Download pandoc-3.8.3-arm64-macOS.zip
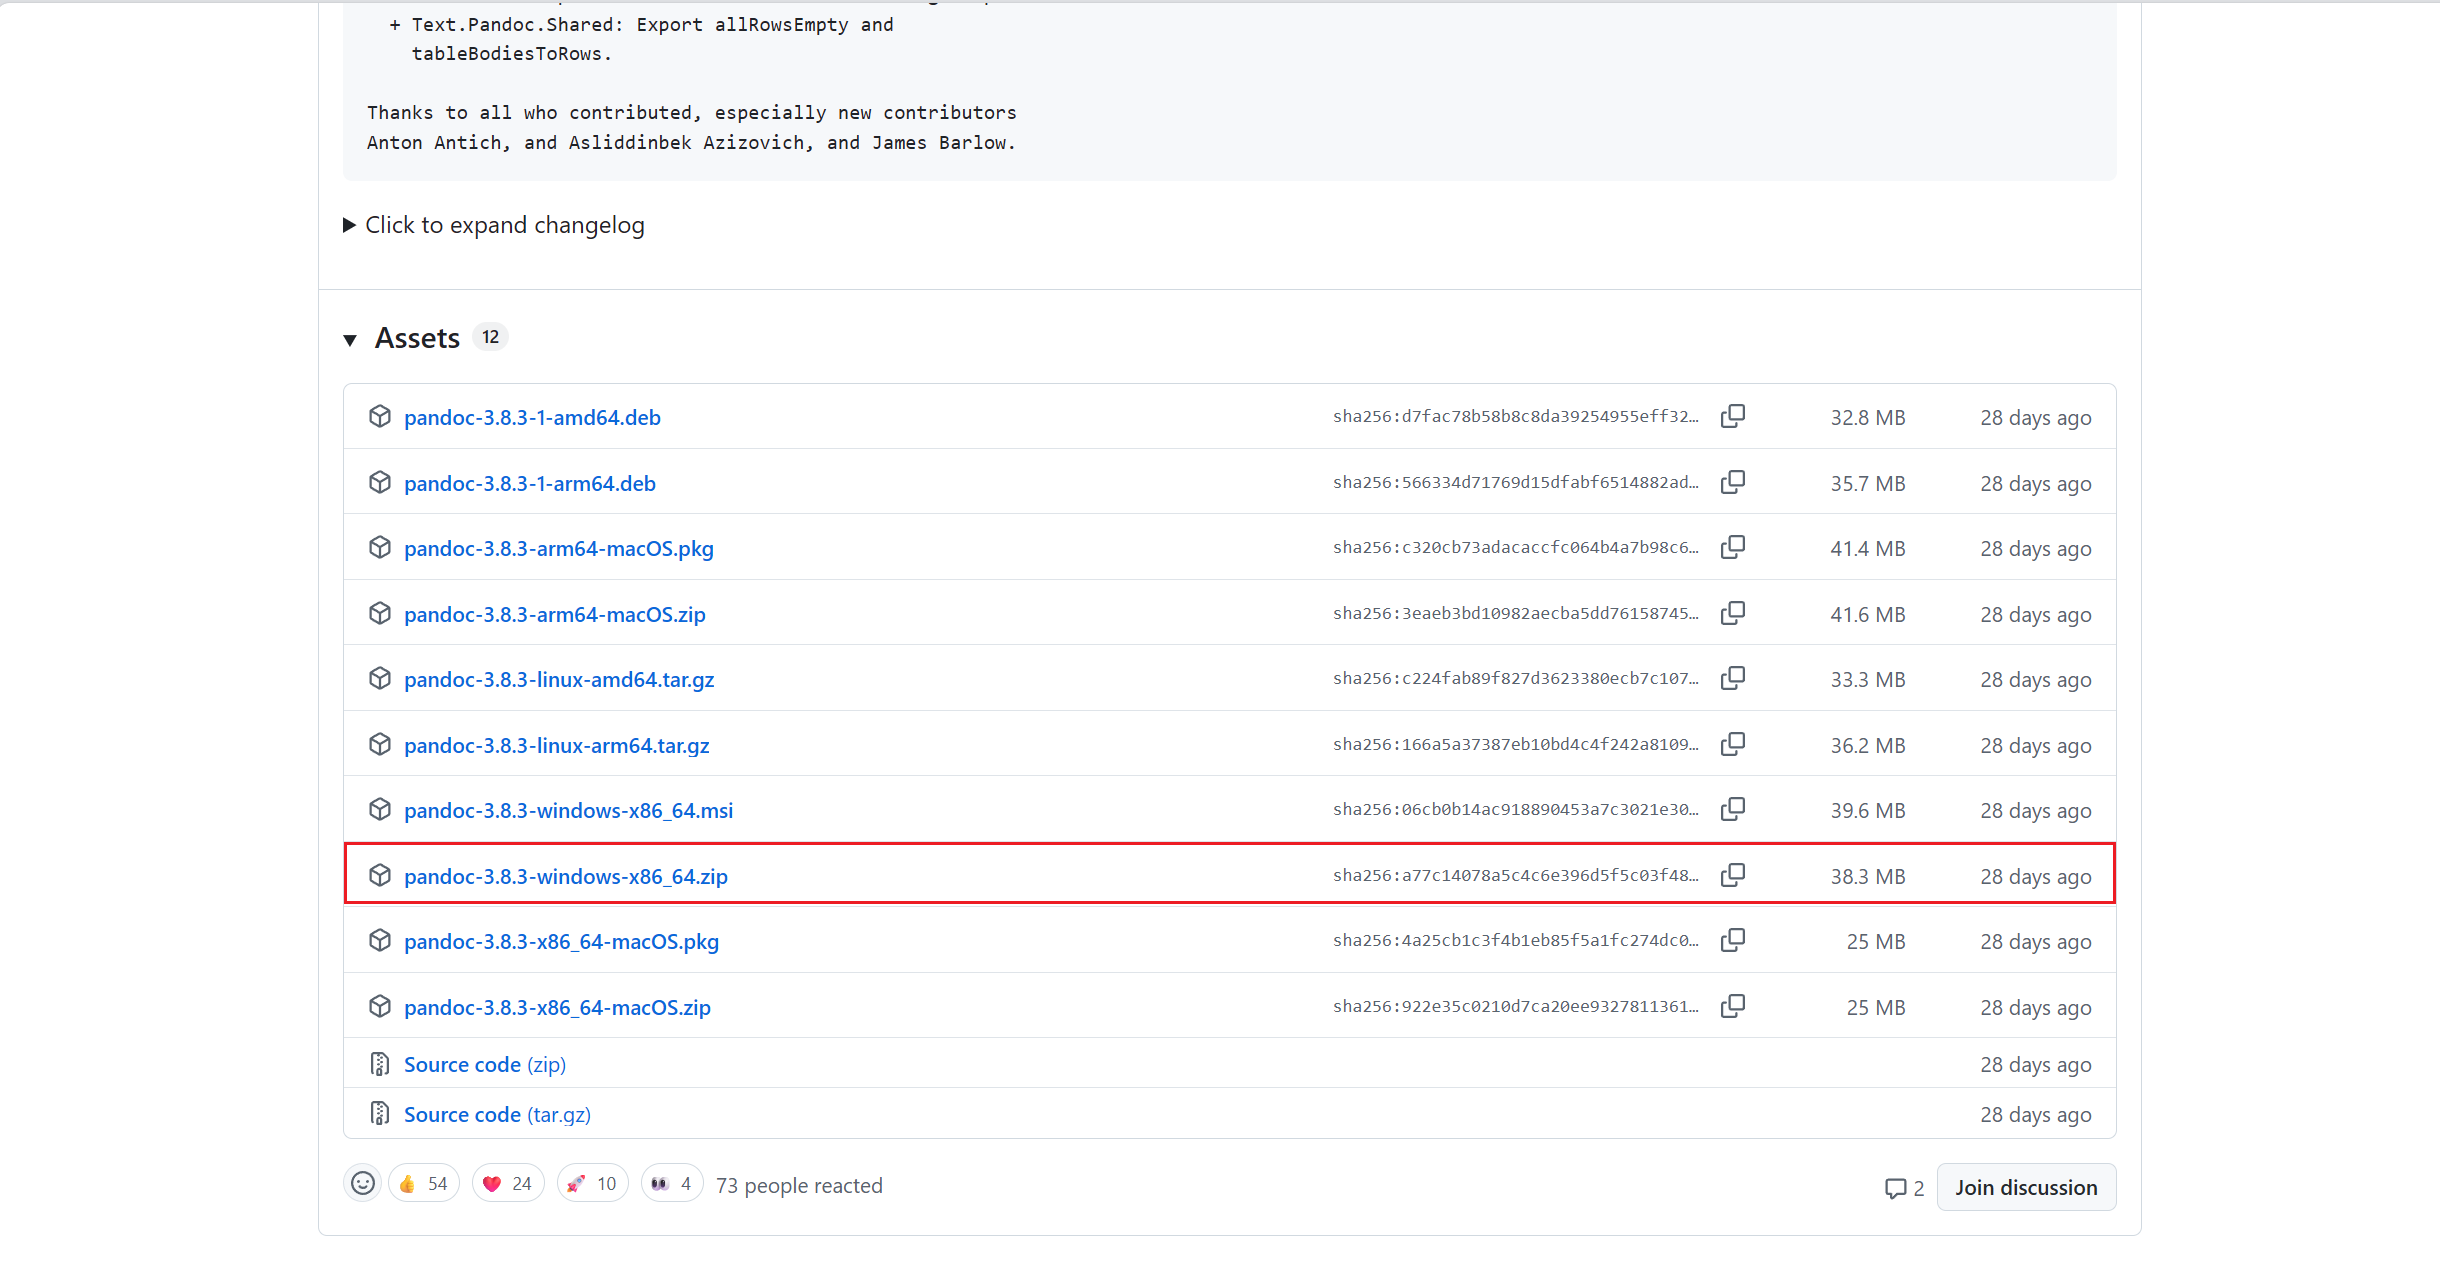Viewport: 2440px width, 1263px height. coord(555,615)
